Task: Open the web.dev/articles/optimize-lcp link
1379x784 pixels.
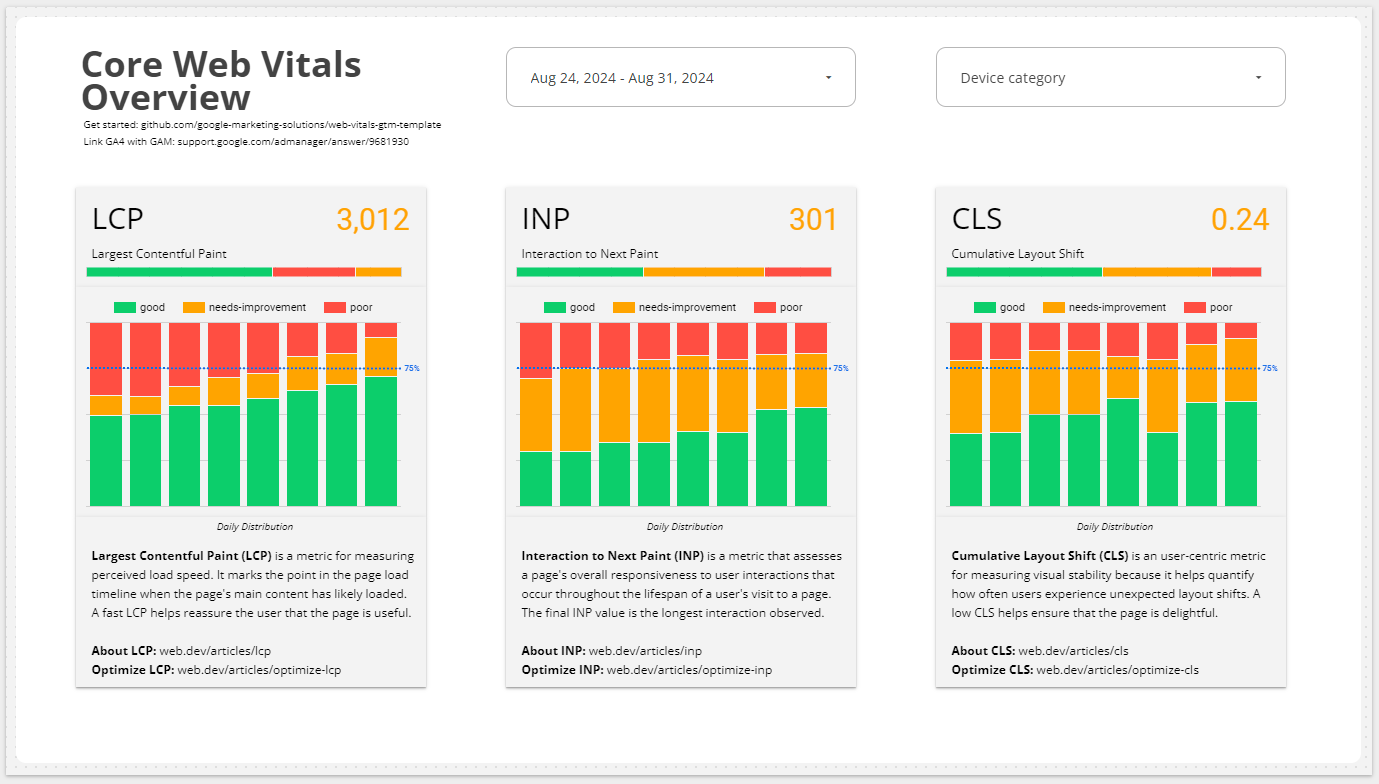Action: point(261,670)
